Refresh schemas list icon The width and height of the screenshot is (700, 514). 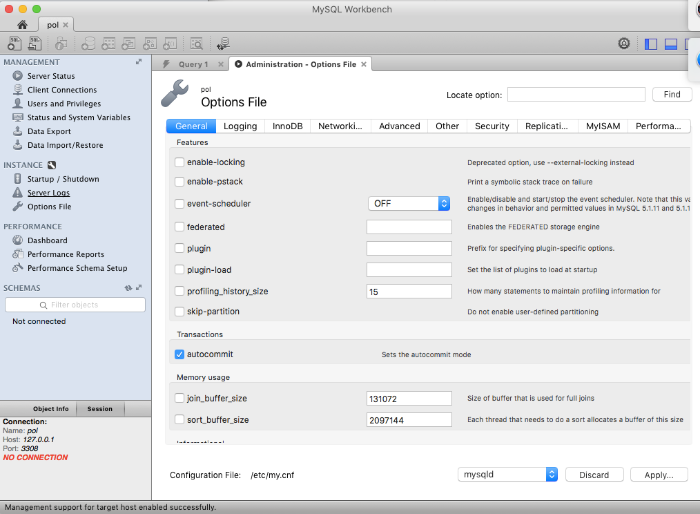129,288
